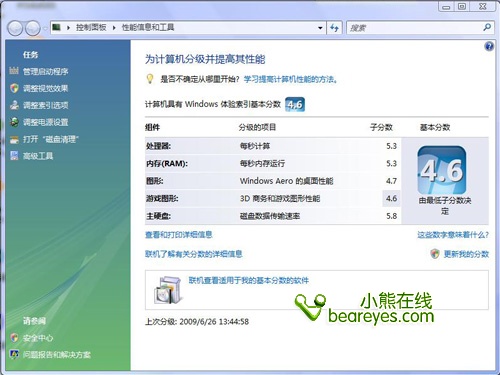Click the power icon beside 调整电源设置
The image size is (500, 375).
click(14, 122)
